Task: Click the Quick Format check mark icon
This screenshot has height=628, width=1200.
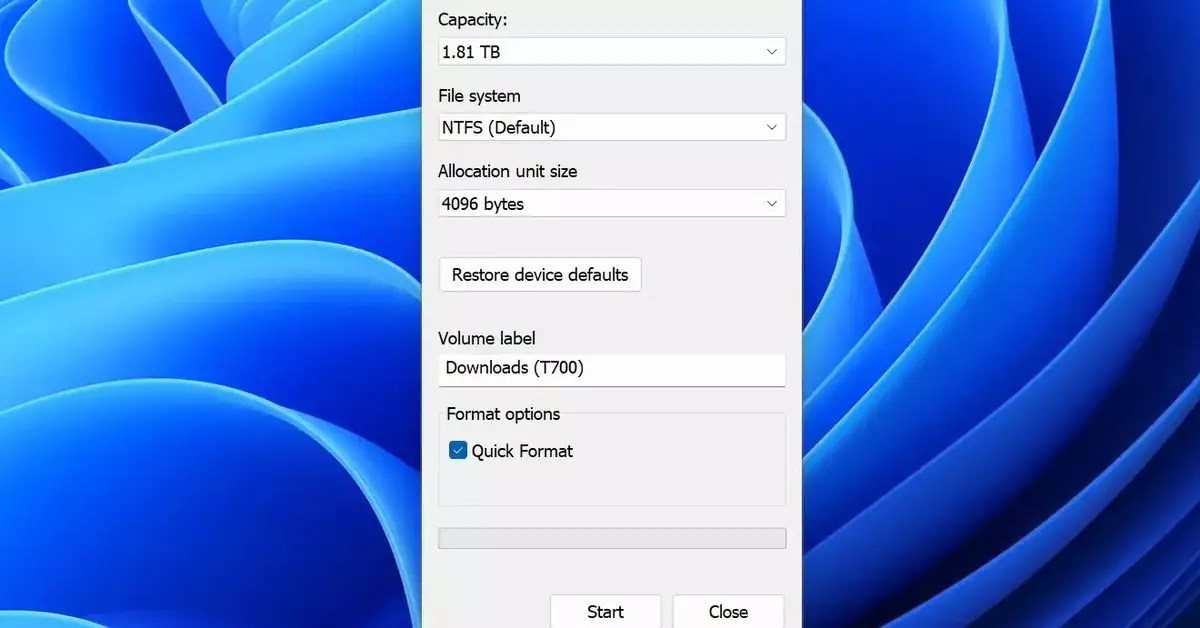Action: coord(457,450)
